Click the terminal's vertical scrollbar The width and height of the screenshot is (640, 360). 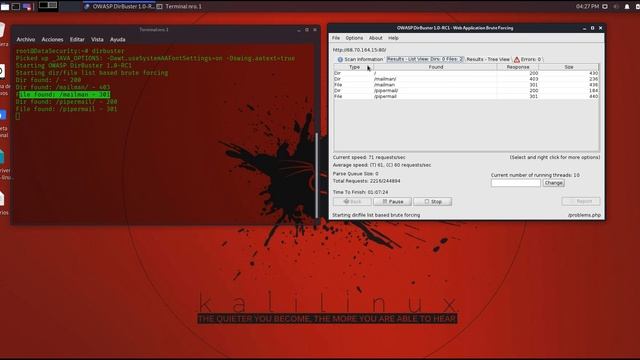[x=317, y=176]
